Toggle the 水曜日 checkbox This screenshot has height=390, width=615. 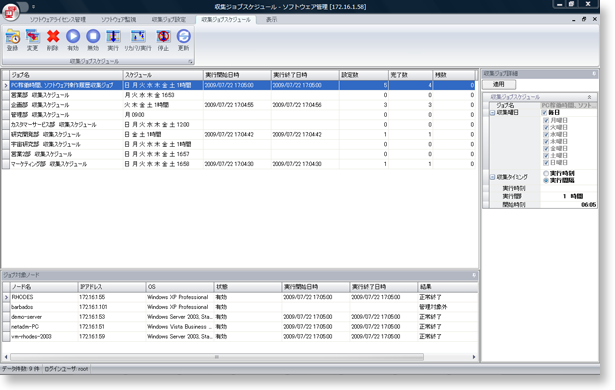pos(546,135)
